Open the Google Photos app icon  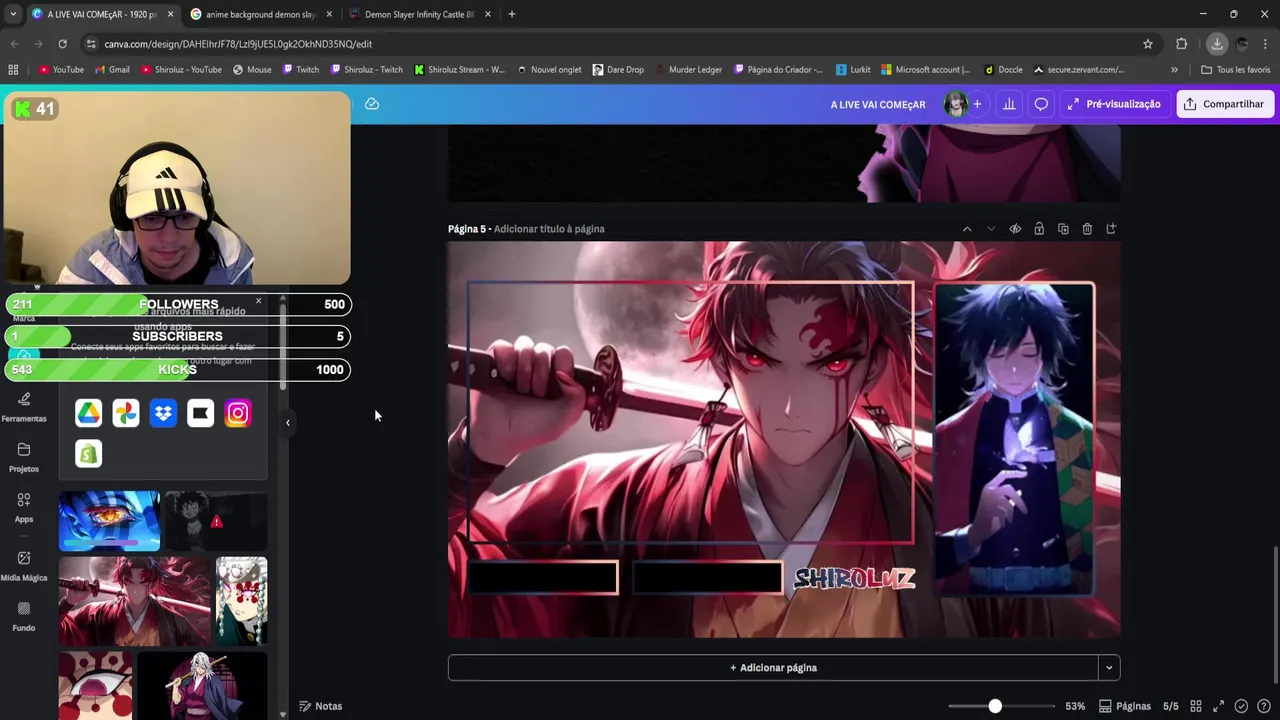pyautogui.click(x=126, y=413)
